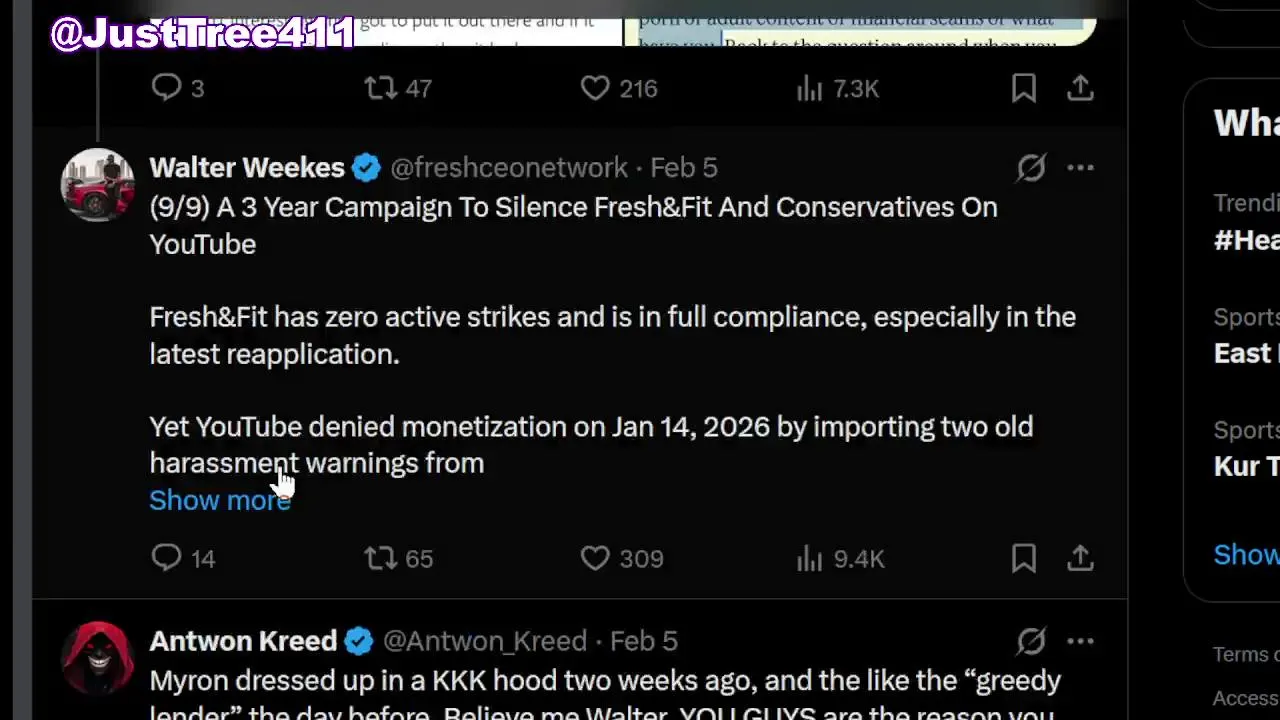The image size is (1280, 720).
Task: Open Antwon Kreed's red hooded avatar
Action: [97, 657]
